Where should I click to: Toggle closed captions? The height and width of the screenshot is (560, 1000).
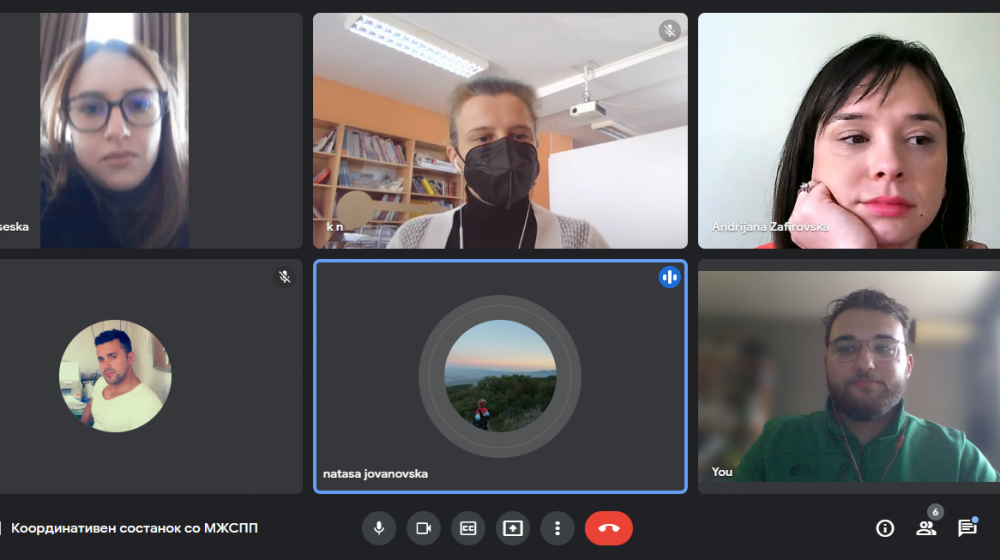click(468, 528)
